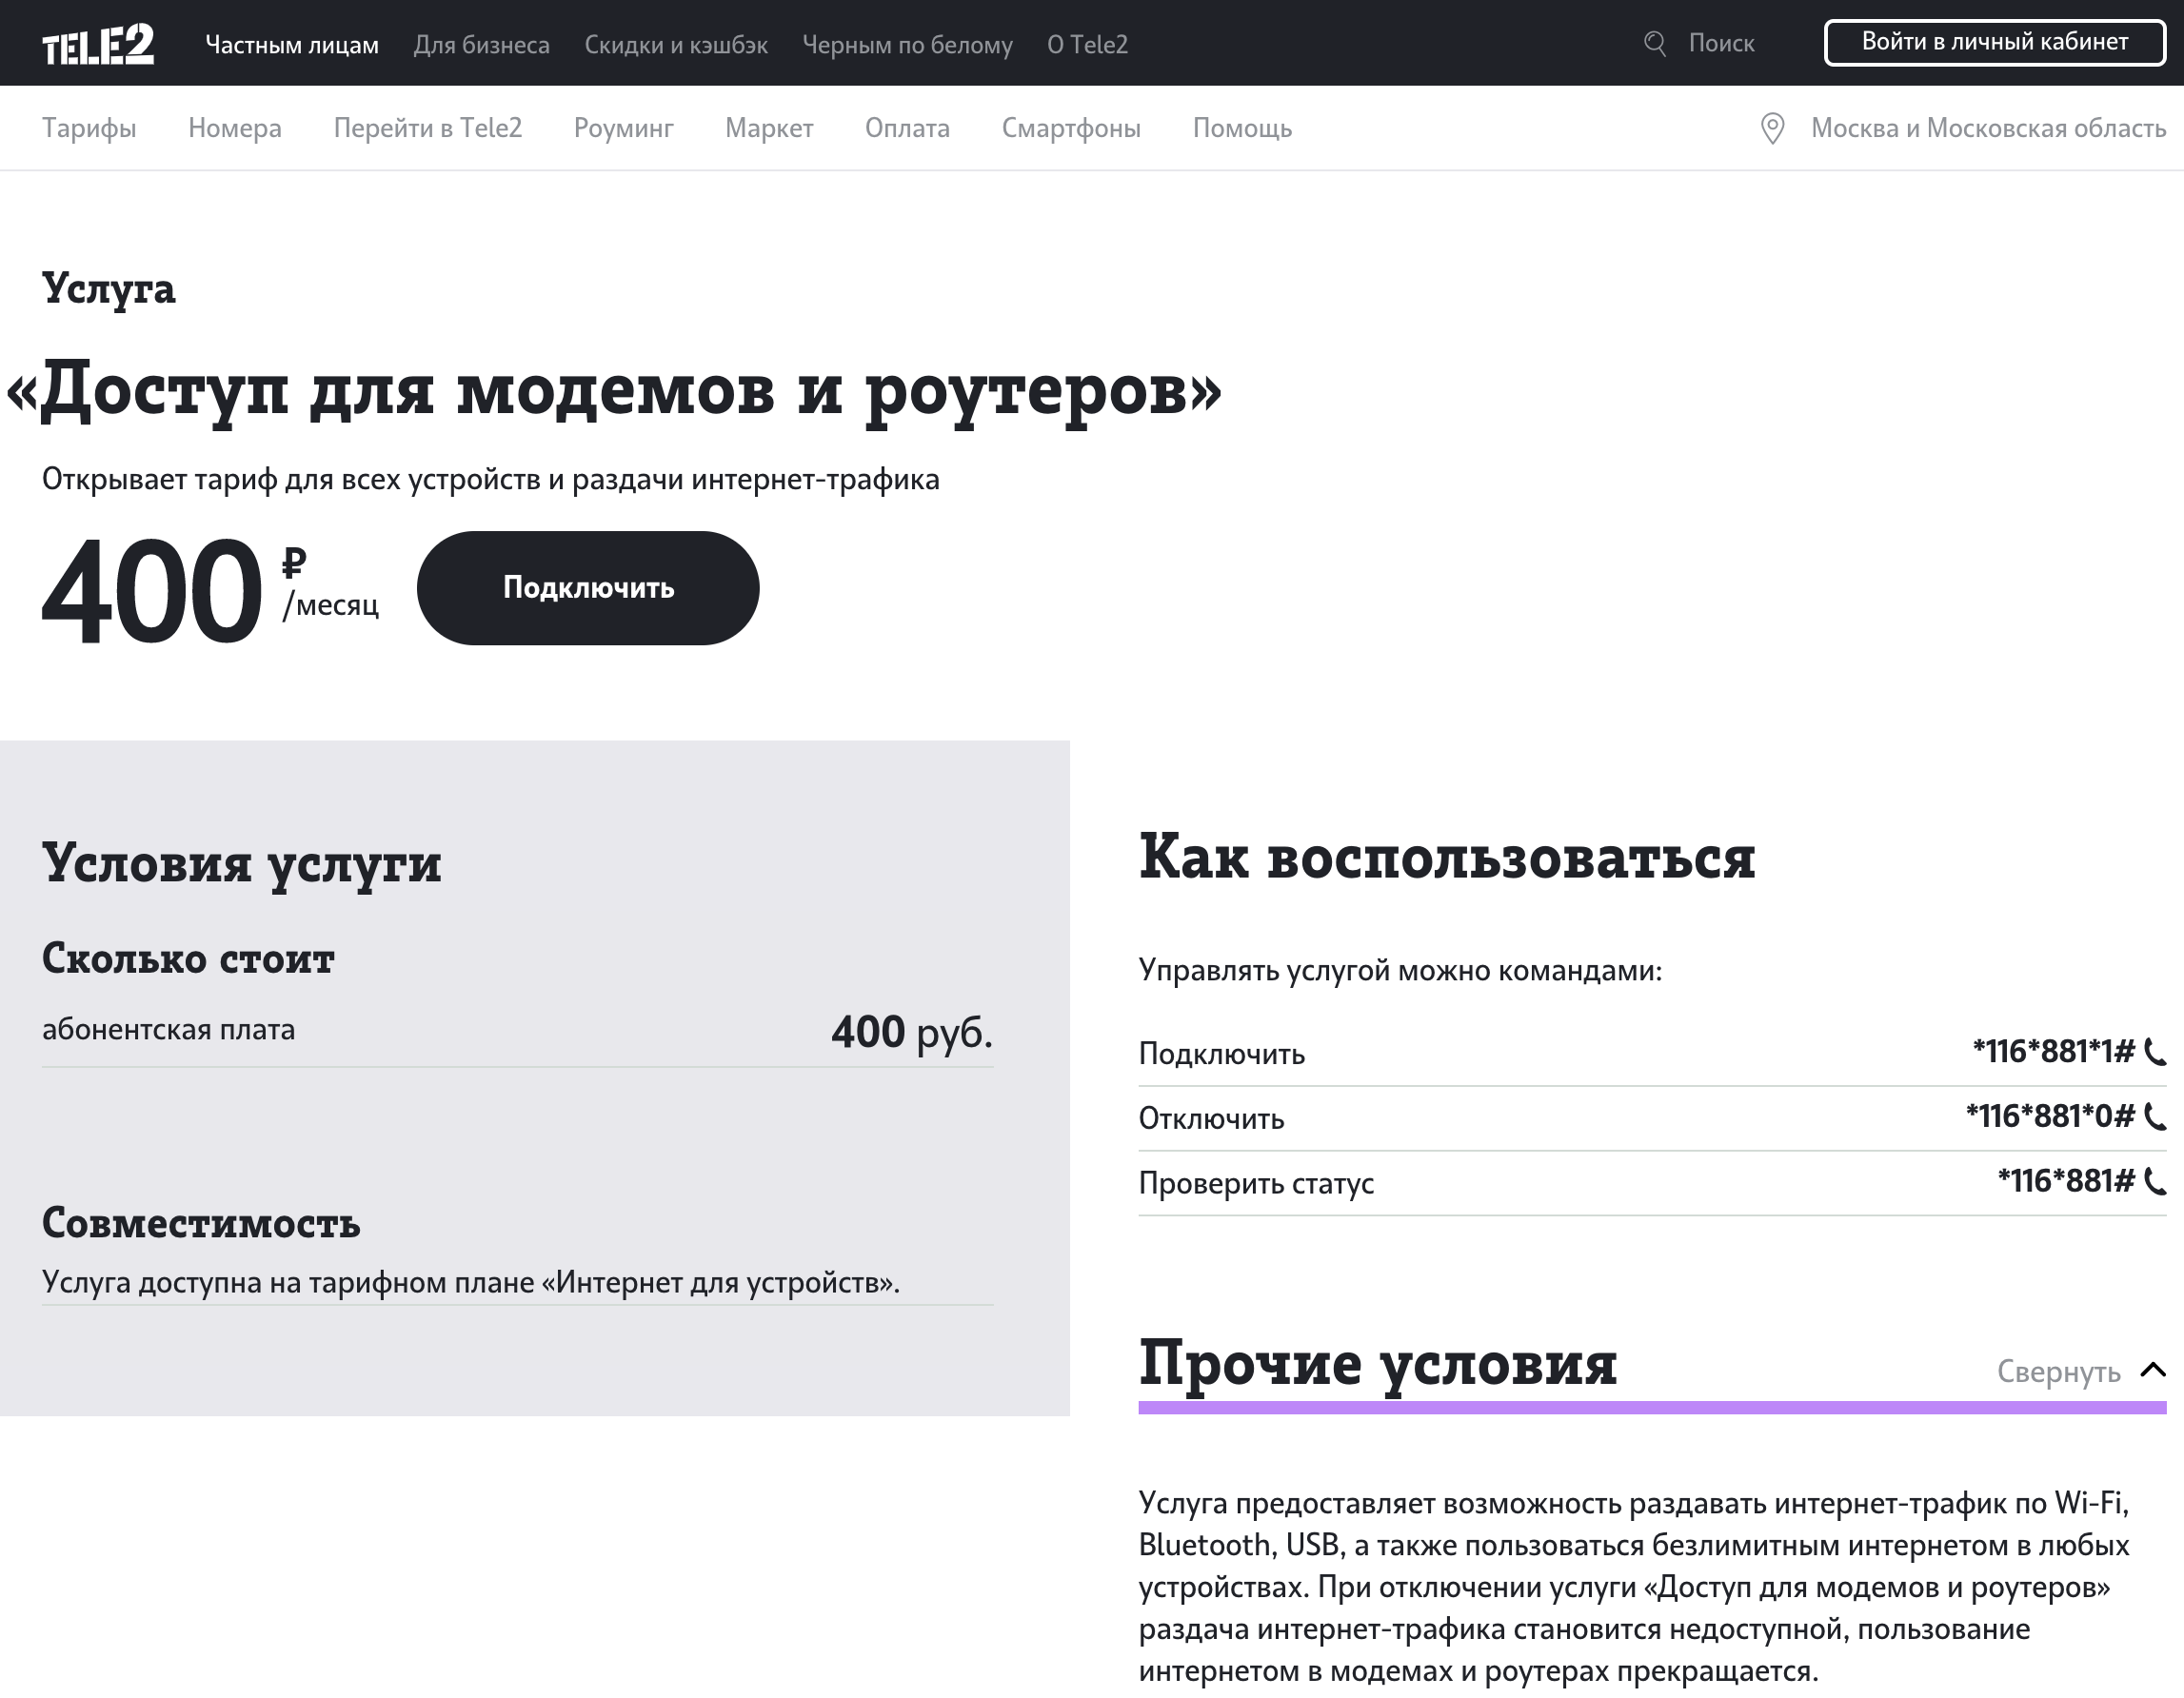Open Номера menu item
This screenshot has height=1698, width=2184.
(x=235, y=128)
